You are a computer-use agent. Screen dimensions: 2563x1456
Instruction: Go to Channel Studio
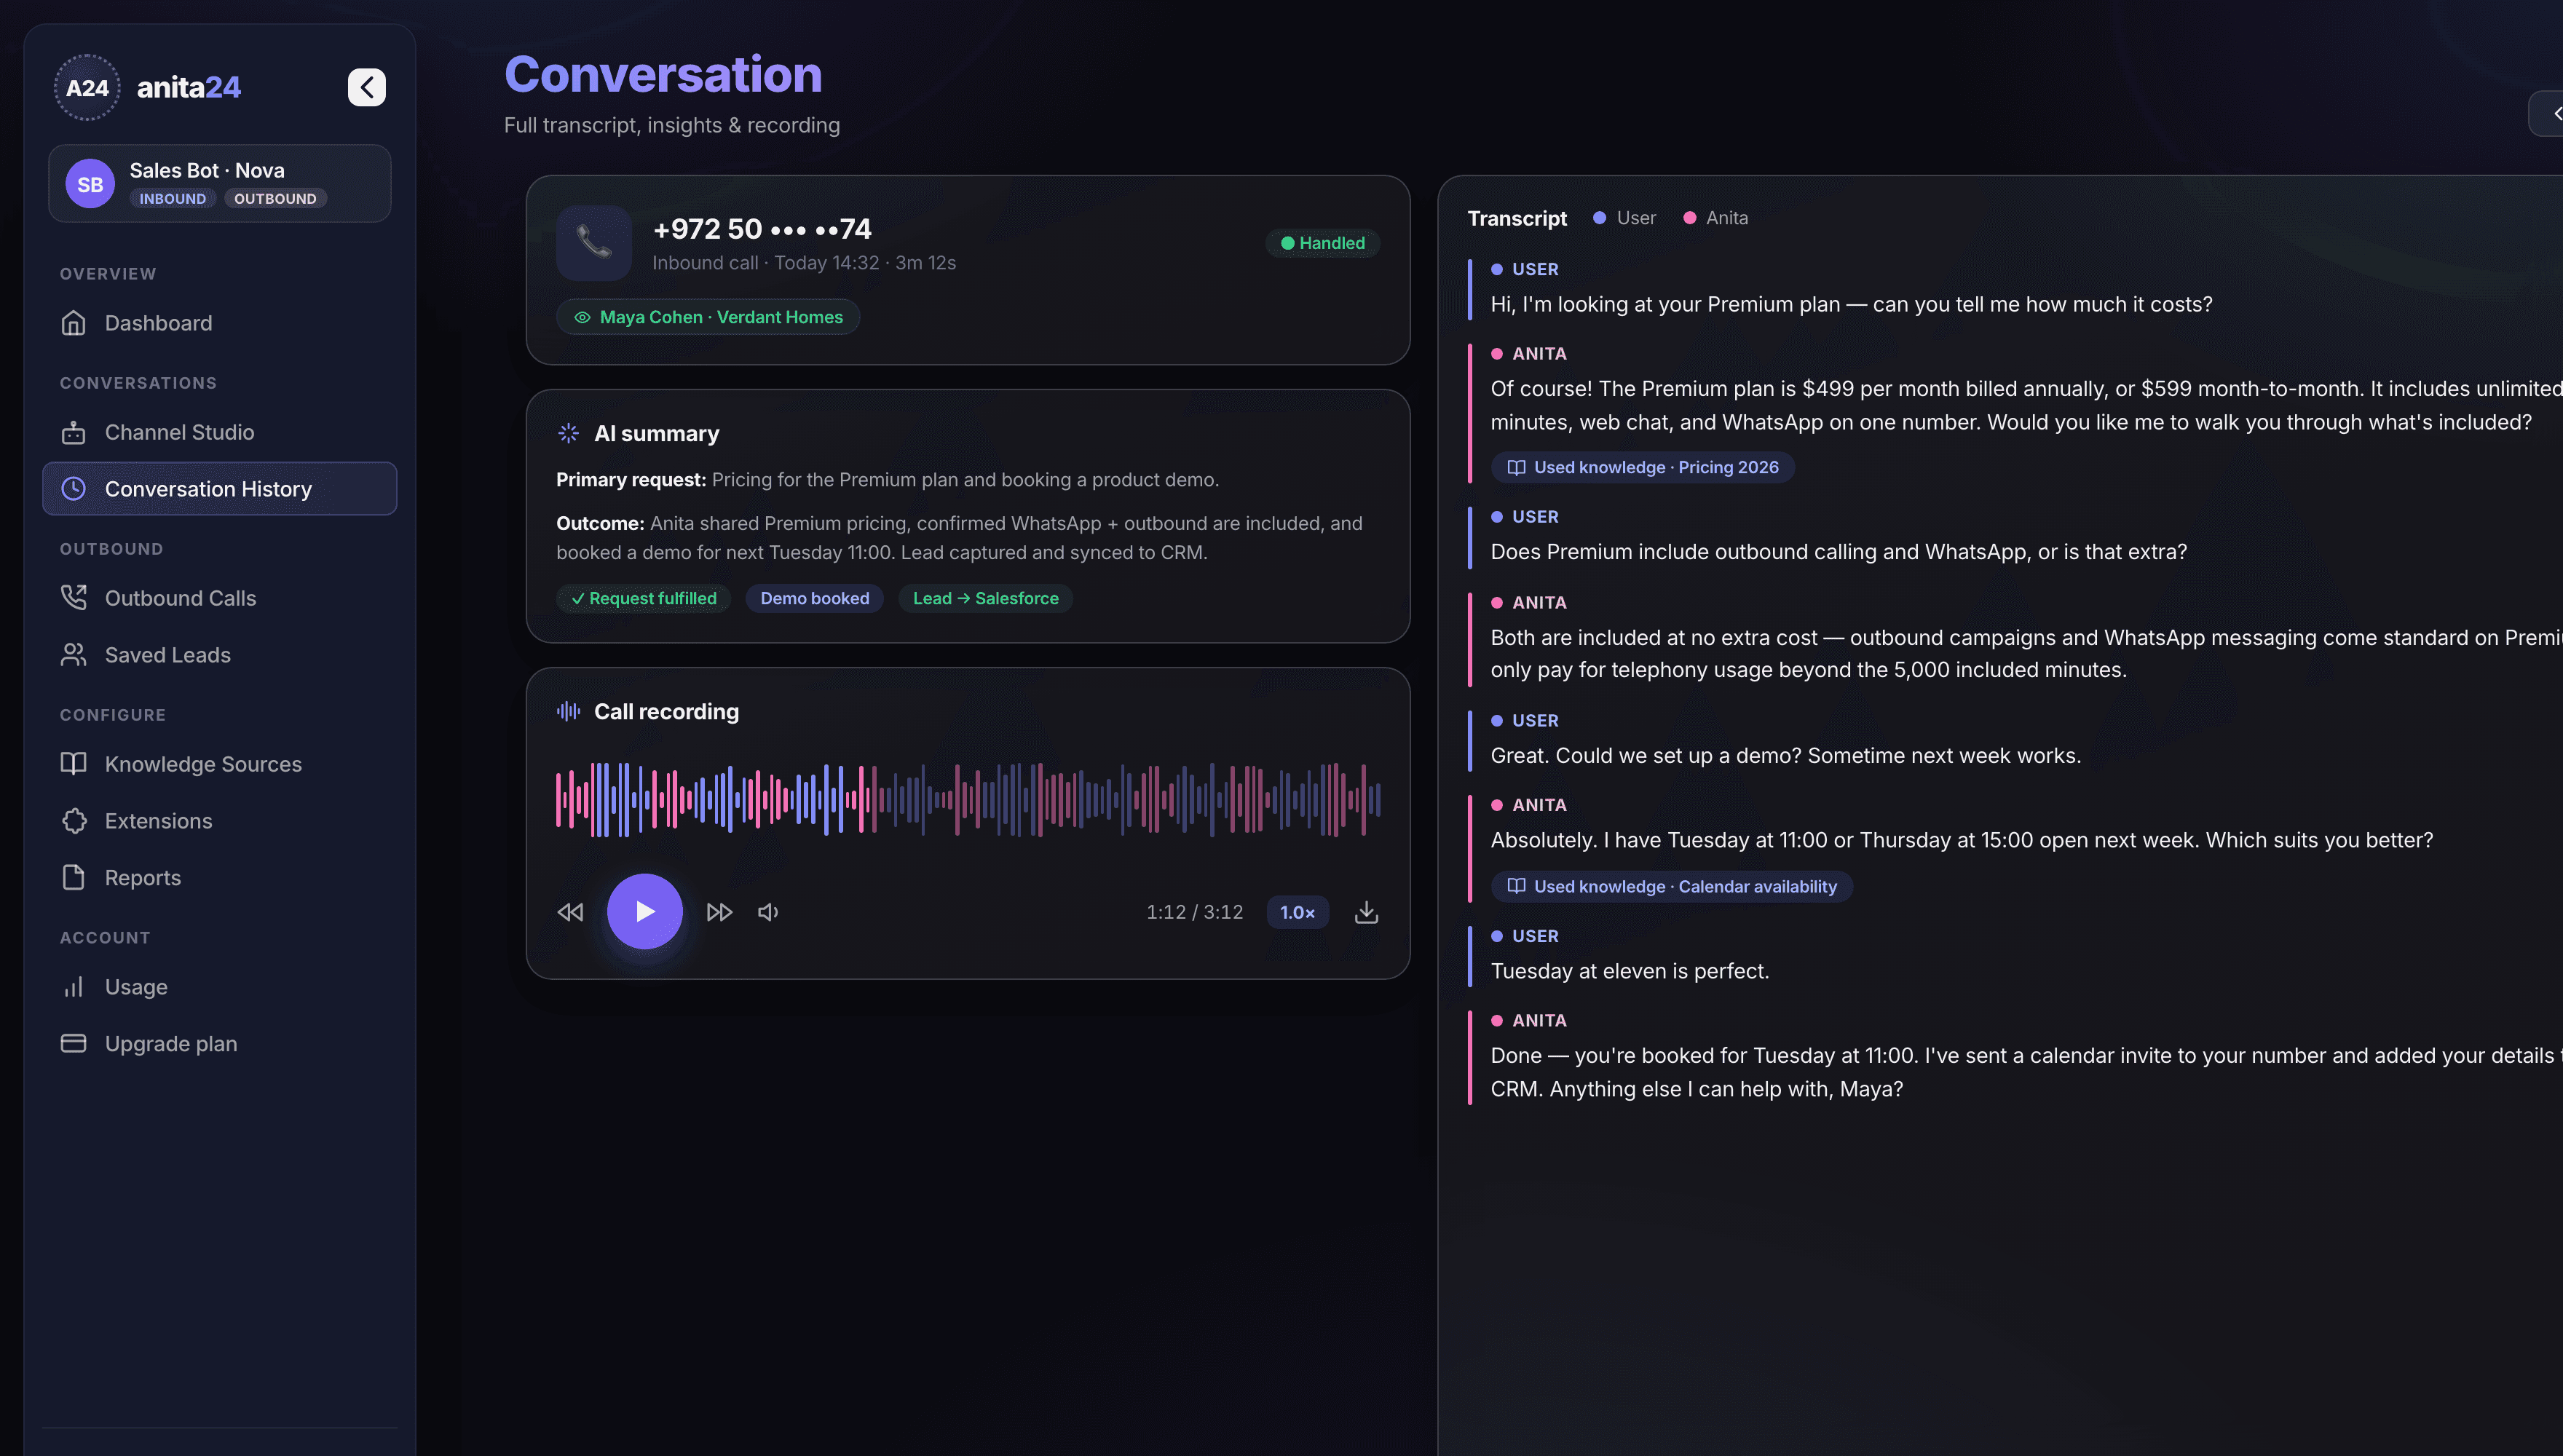(219, 432)
